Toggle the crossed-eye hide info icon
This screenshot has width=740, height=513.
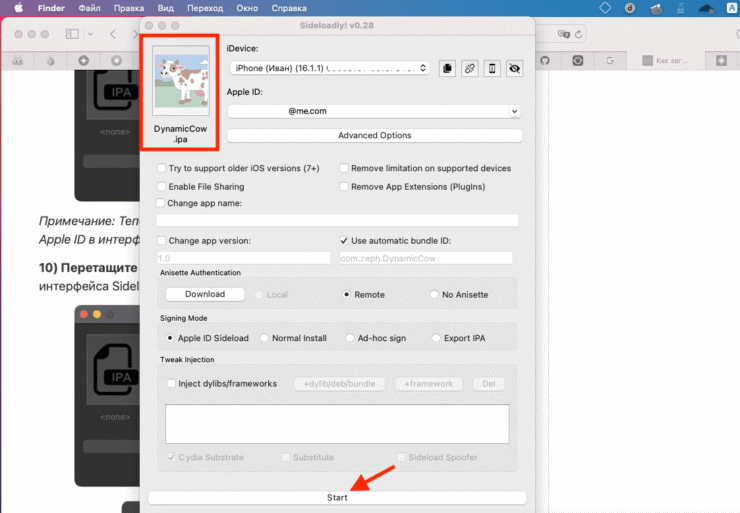pyautogui.click(x=514, y=68)
